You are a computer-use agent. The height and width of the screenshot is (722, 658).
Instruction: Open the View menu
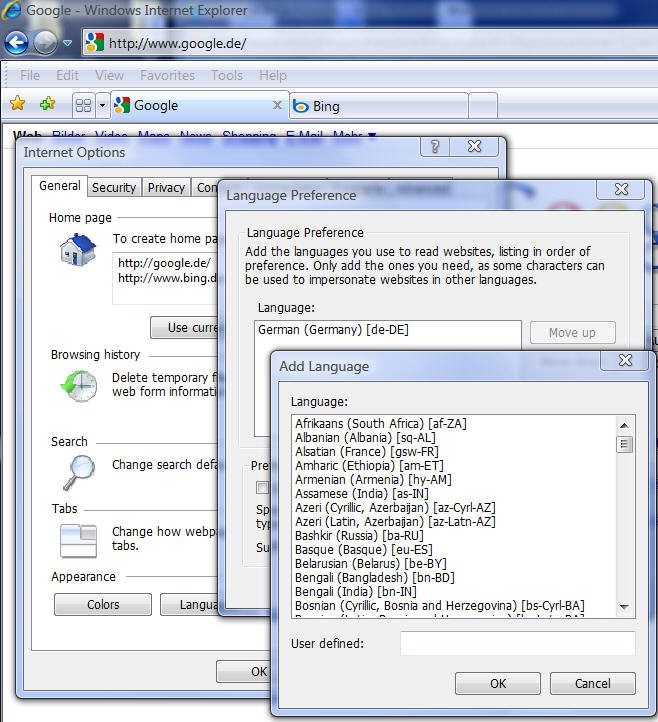click(109, 75)
